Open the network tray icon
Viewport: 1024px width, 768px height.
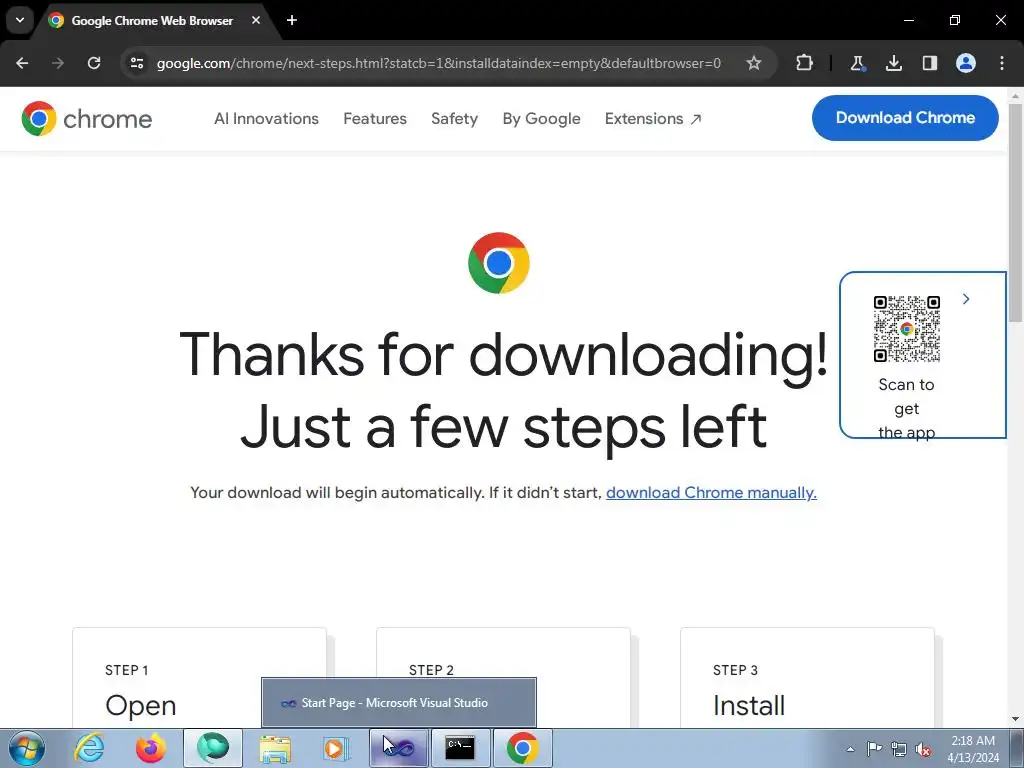[x=899, y=749]
